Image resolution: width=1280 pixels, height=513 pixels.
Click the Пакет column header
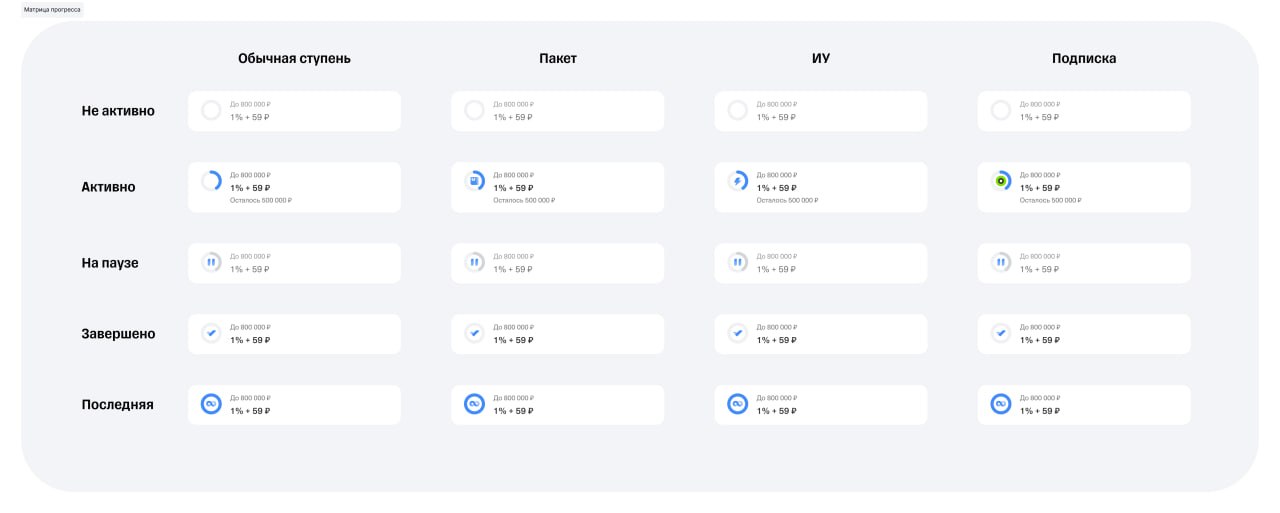558,58
